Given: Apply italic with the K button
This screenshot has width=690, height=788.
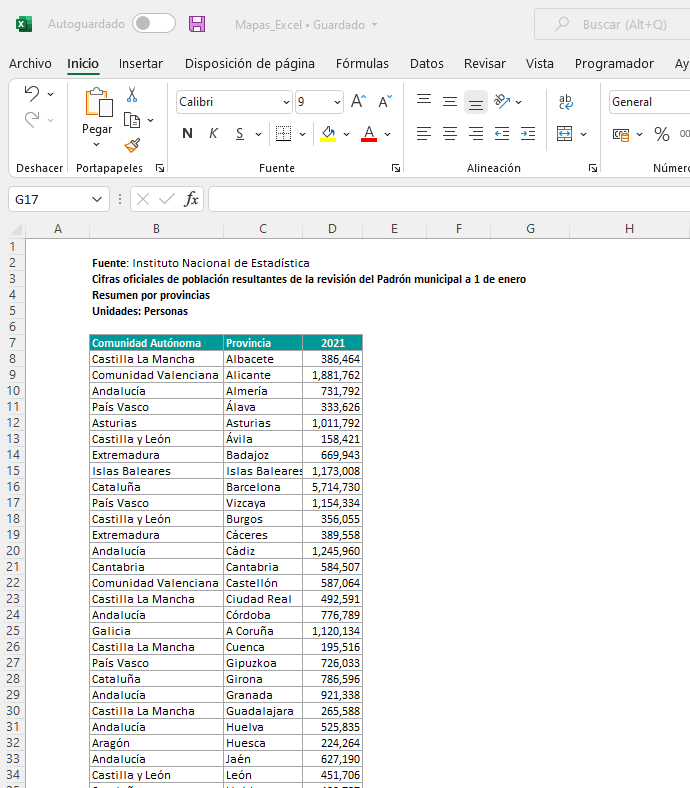Looking at the screenshot, I should pos(213,134).
